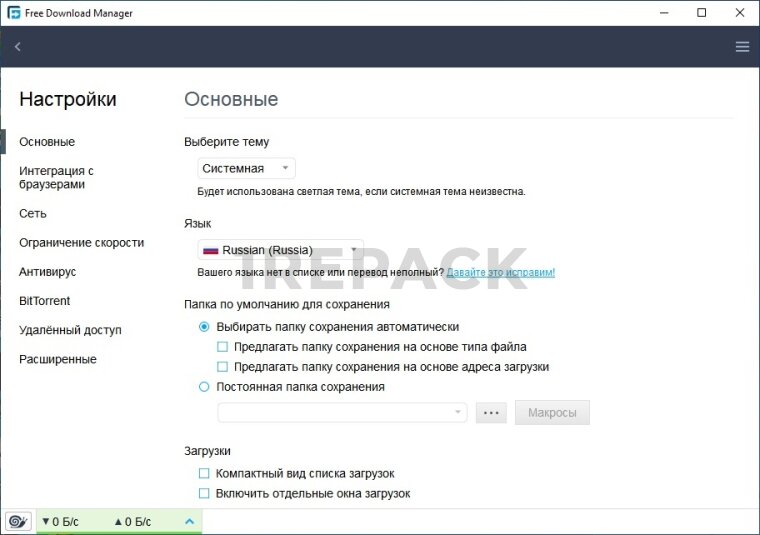Click the browse folder ellipsis button

pyautogui.click(x=491, y=413)
